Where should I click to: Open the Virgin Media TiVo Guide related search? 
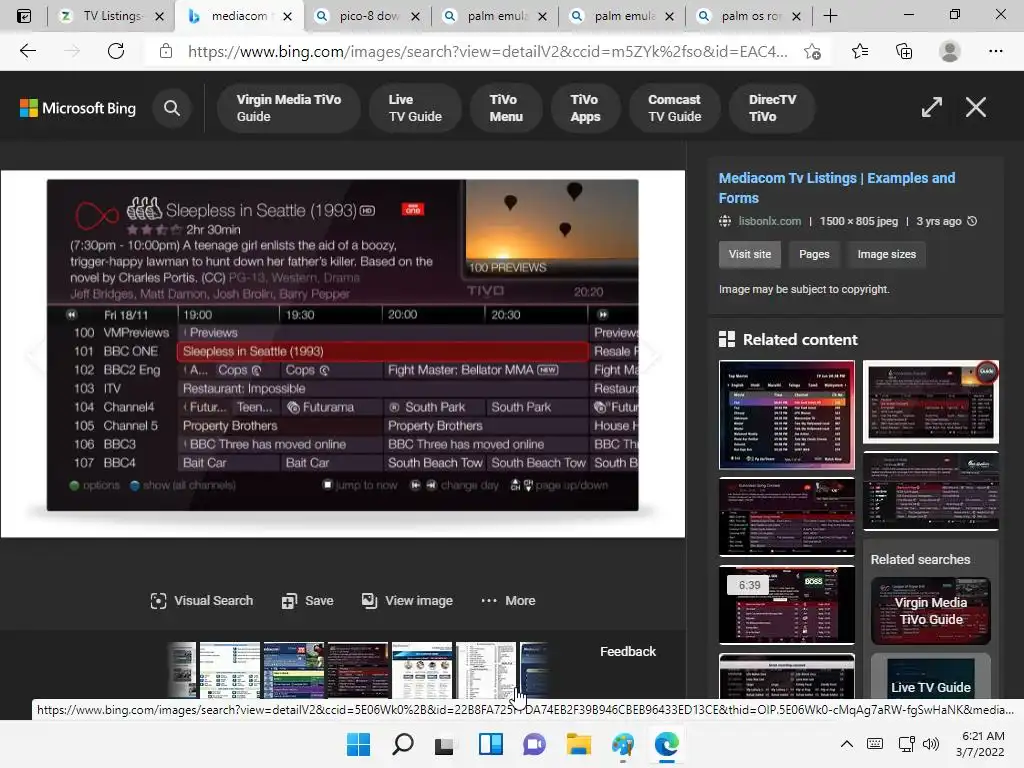[931, 611]
